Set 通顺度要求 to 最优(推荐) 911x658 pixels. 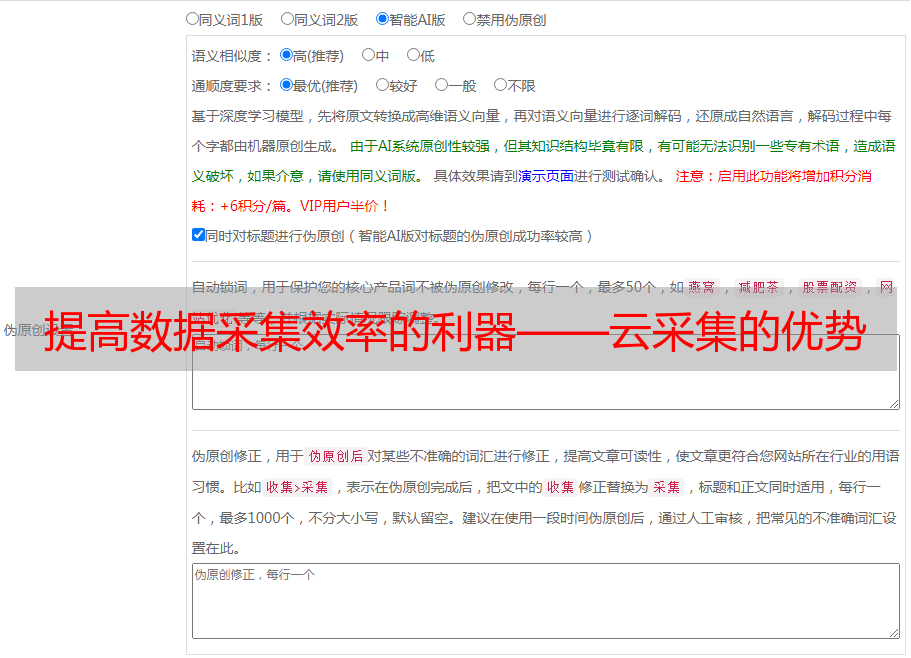click(286, 85)
